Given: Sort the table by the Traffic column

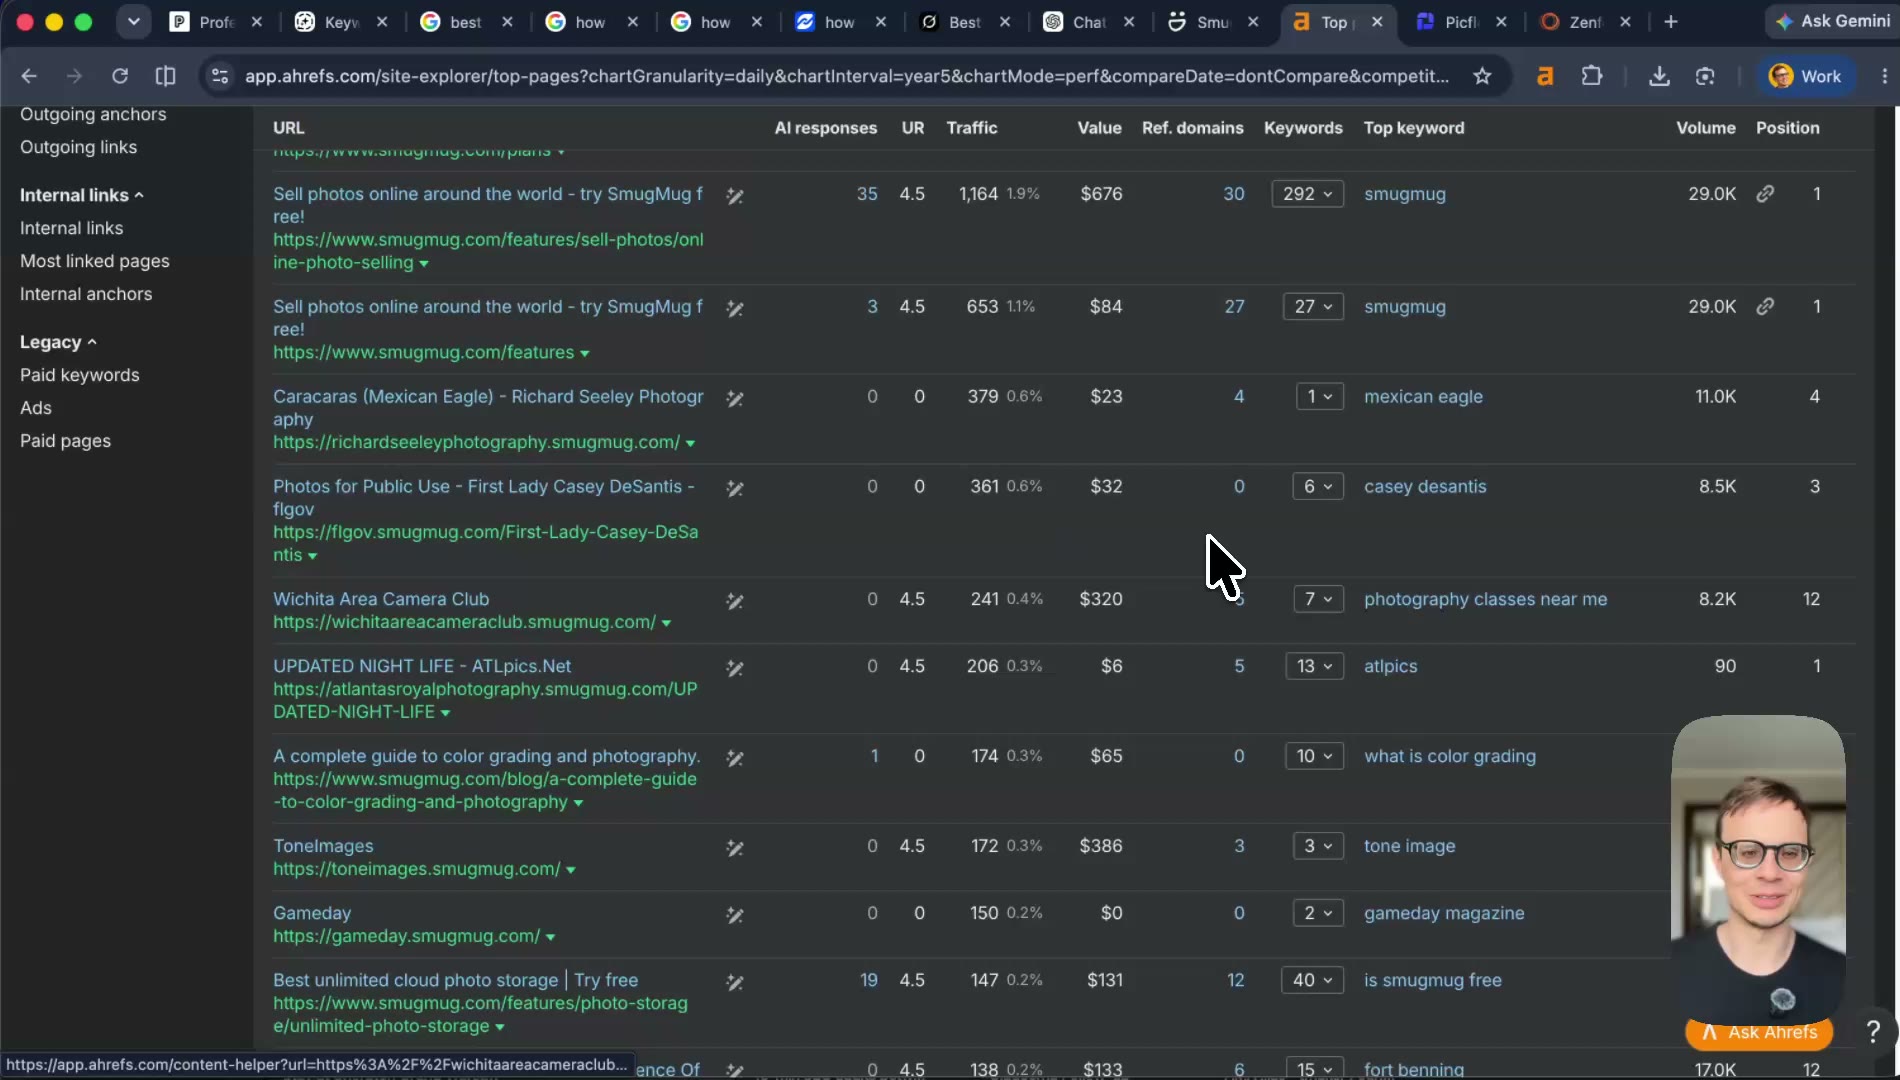Looking at the screenshot, I should (971, 128).
